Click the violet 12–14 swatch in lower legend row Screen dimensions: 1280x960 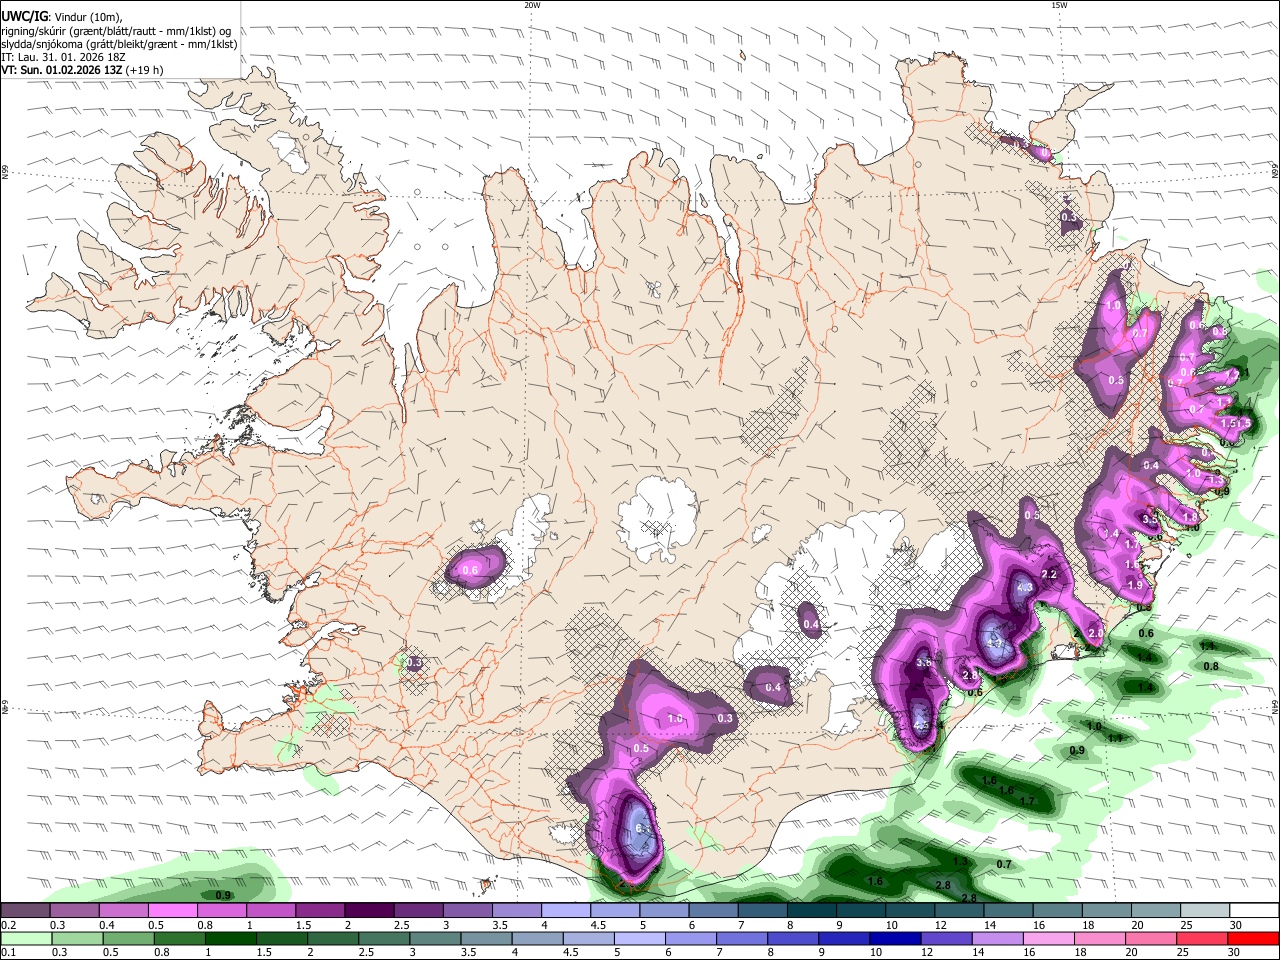click(945, 939)
